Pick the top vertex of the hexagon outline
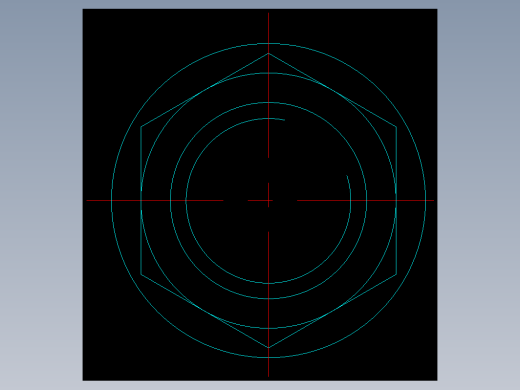Viewport: 520px width, 390px height. point(268,53)
